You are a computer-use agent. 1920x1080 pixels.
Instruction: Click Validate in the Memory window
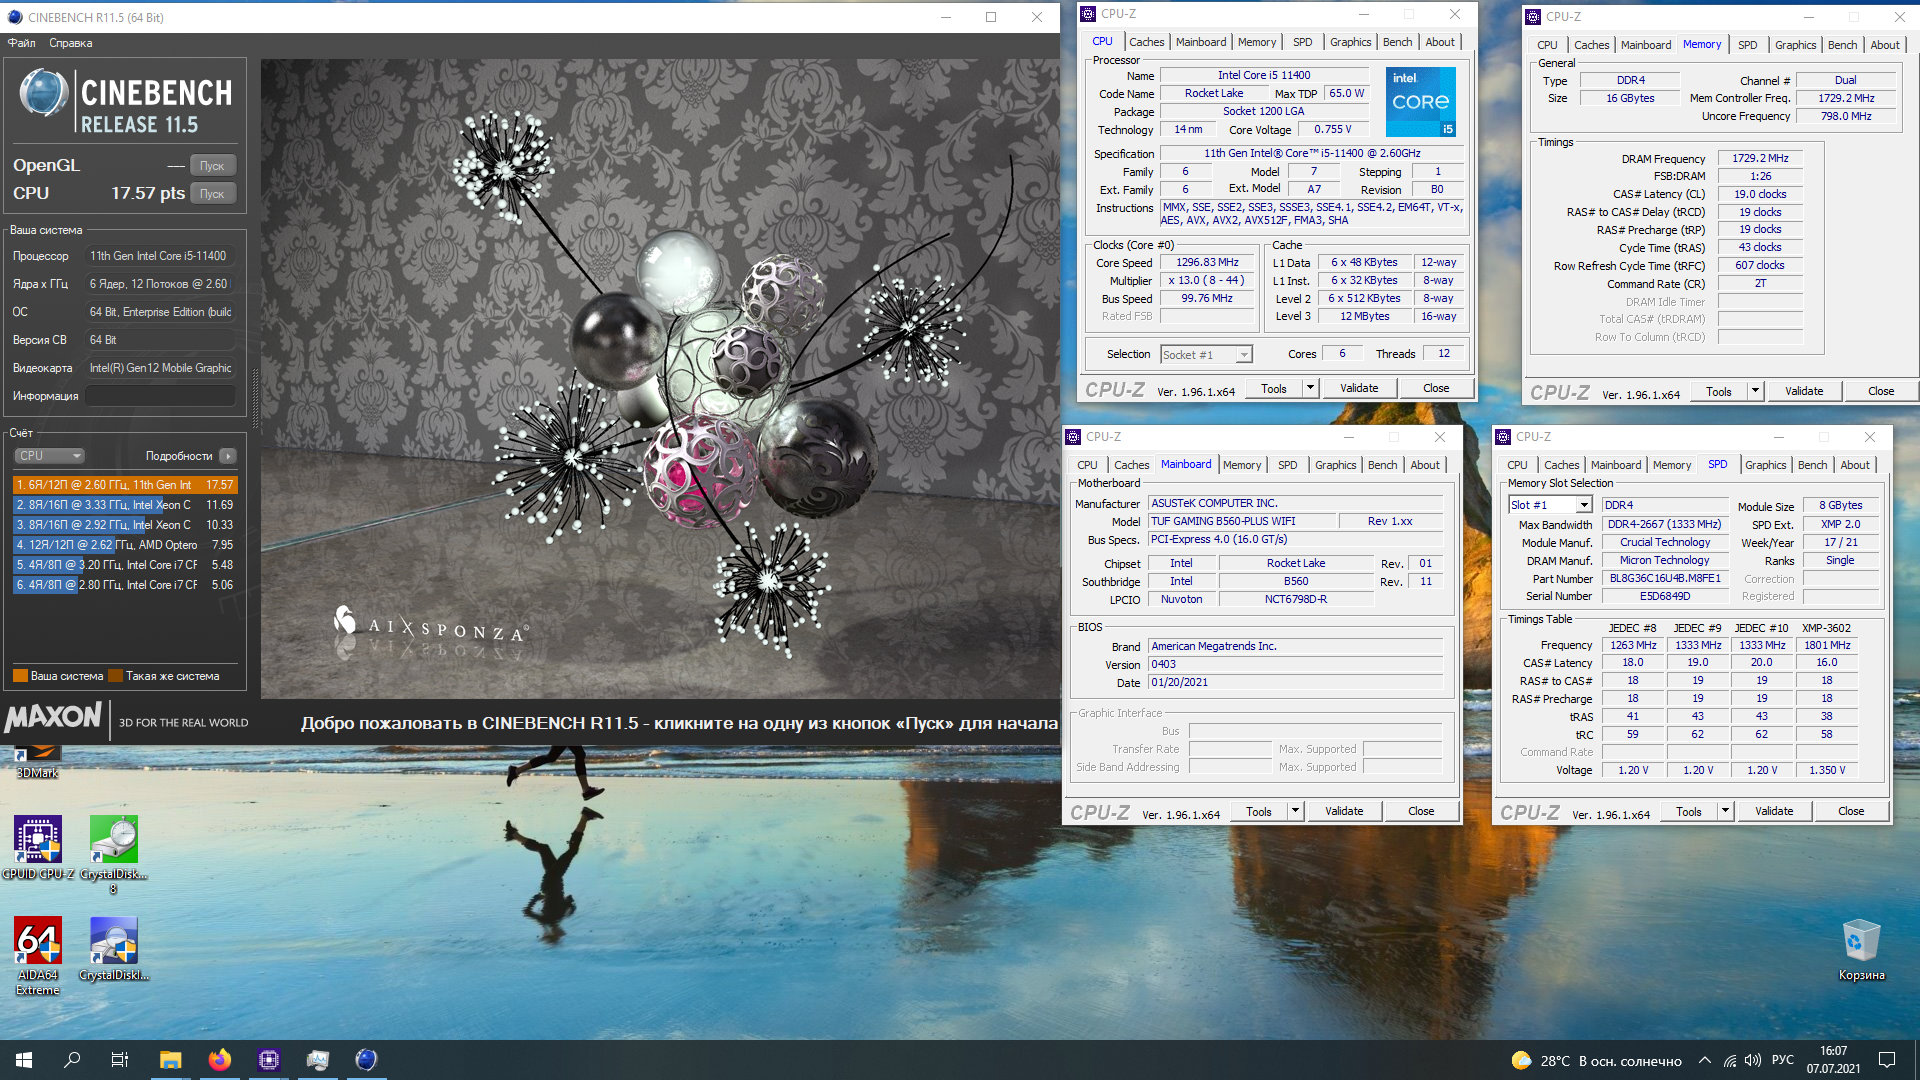[1803, 391]
